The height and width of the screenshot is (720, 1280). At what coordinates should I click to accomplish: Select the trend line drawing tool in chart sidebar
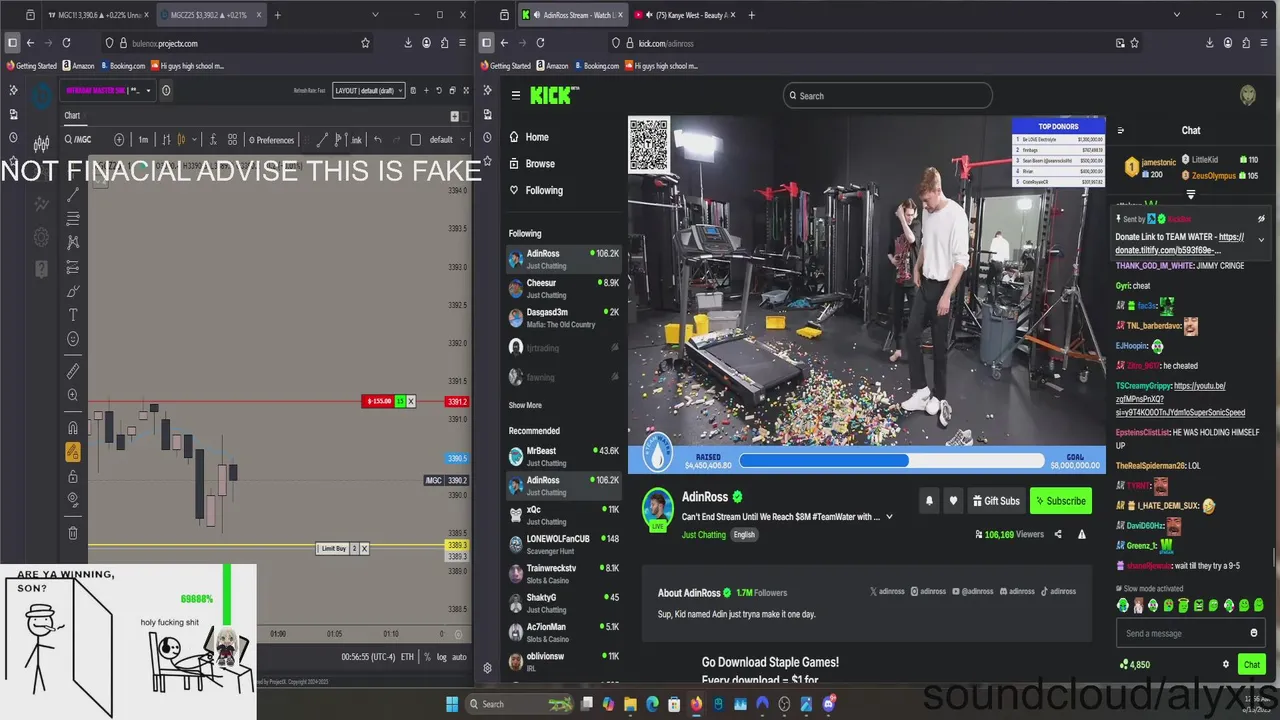(x=73, y=196)
